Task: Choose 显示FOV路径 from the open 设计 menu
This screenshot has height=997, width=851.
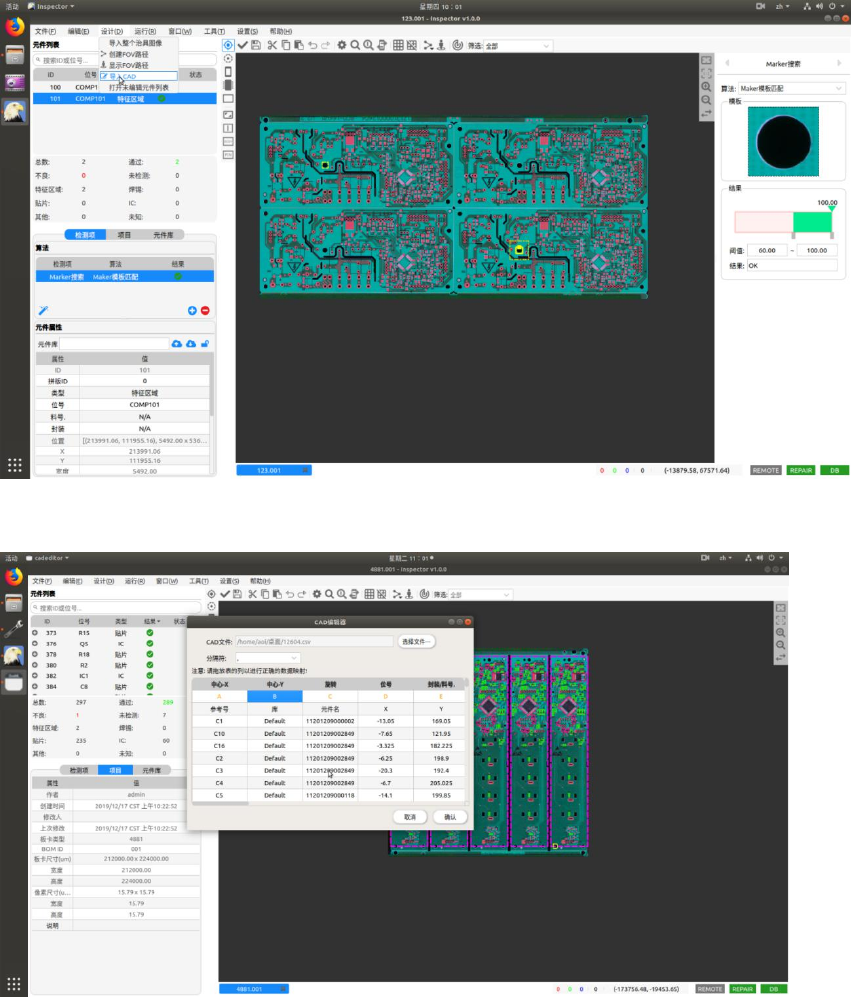Action: click(x=128, y=65)
